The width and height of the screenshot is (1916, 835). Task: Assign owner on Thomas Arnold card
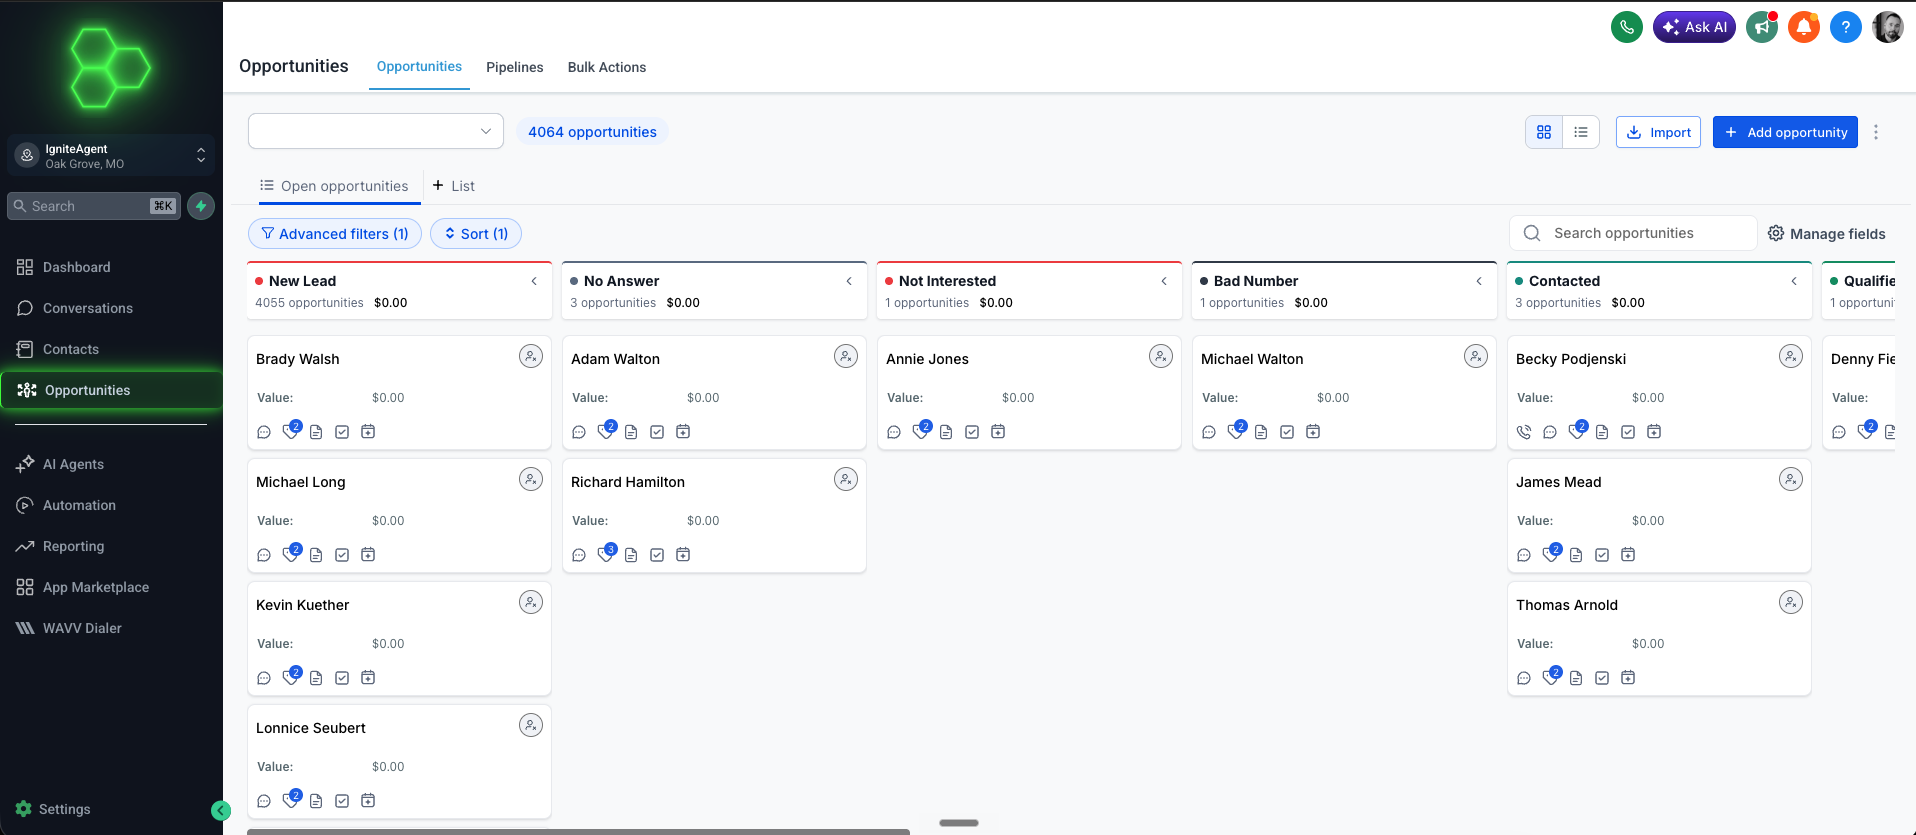[x=1791, y=602]
